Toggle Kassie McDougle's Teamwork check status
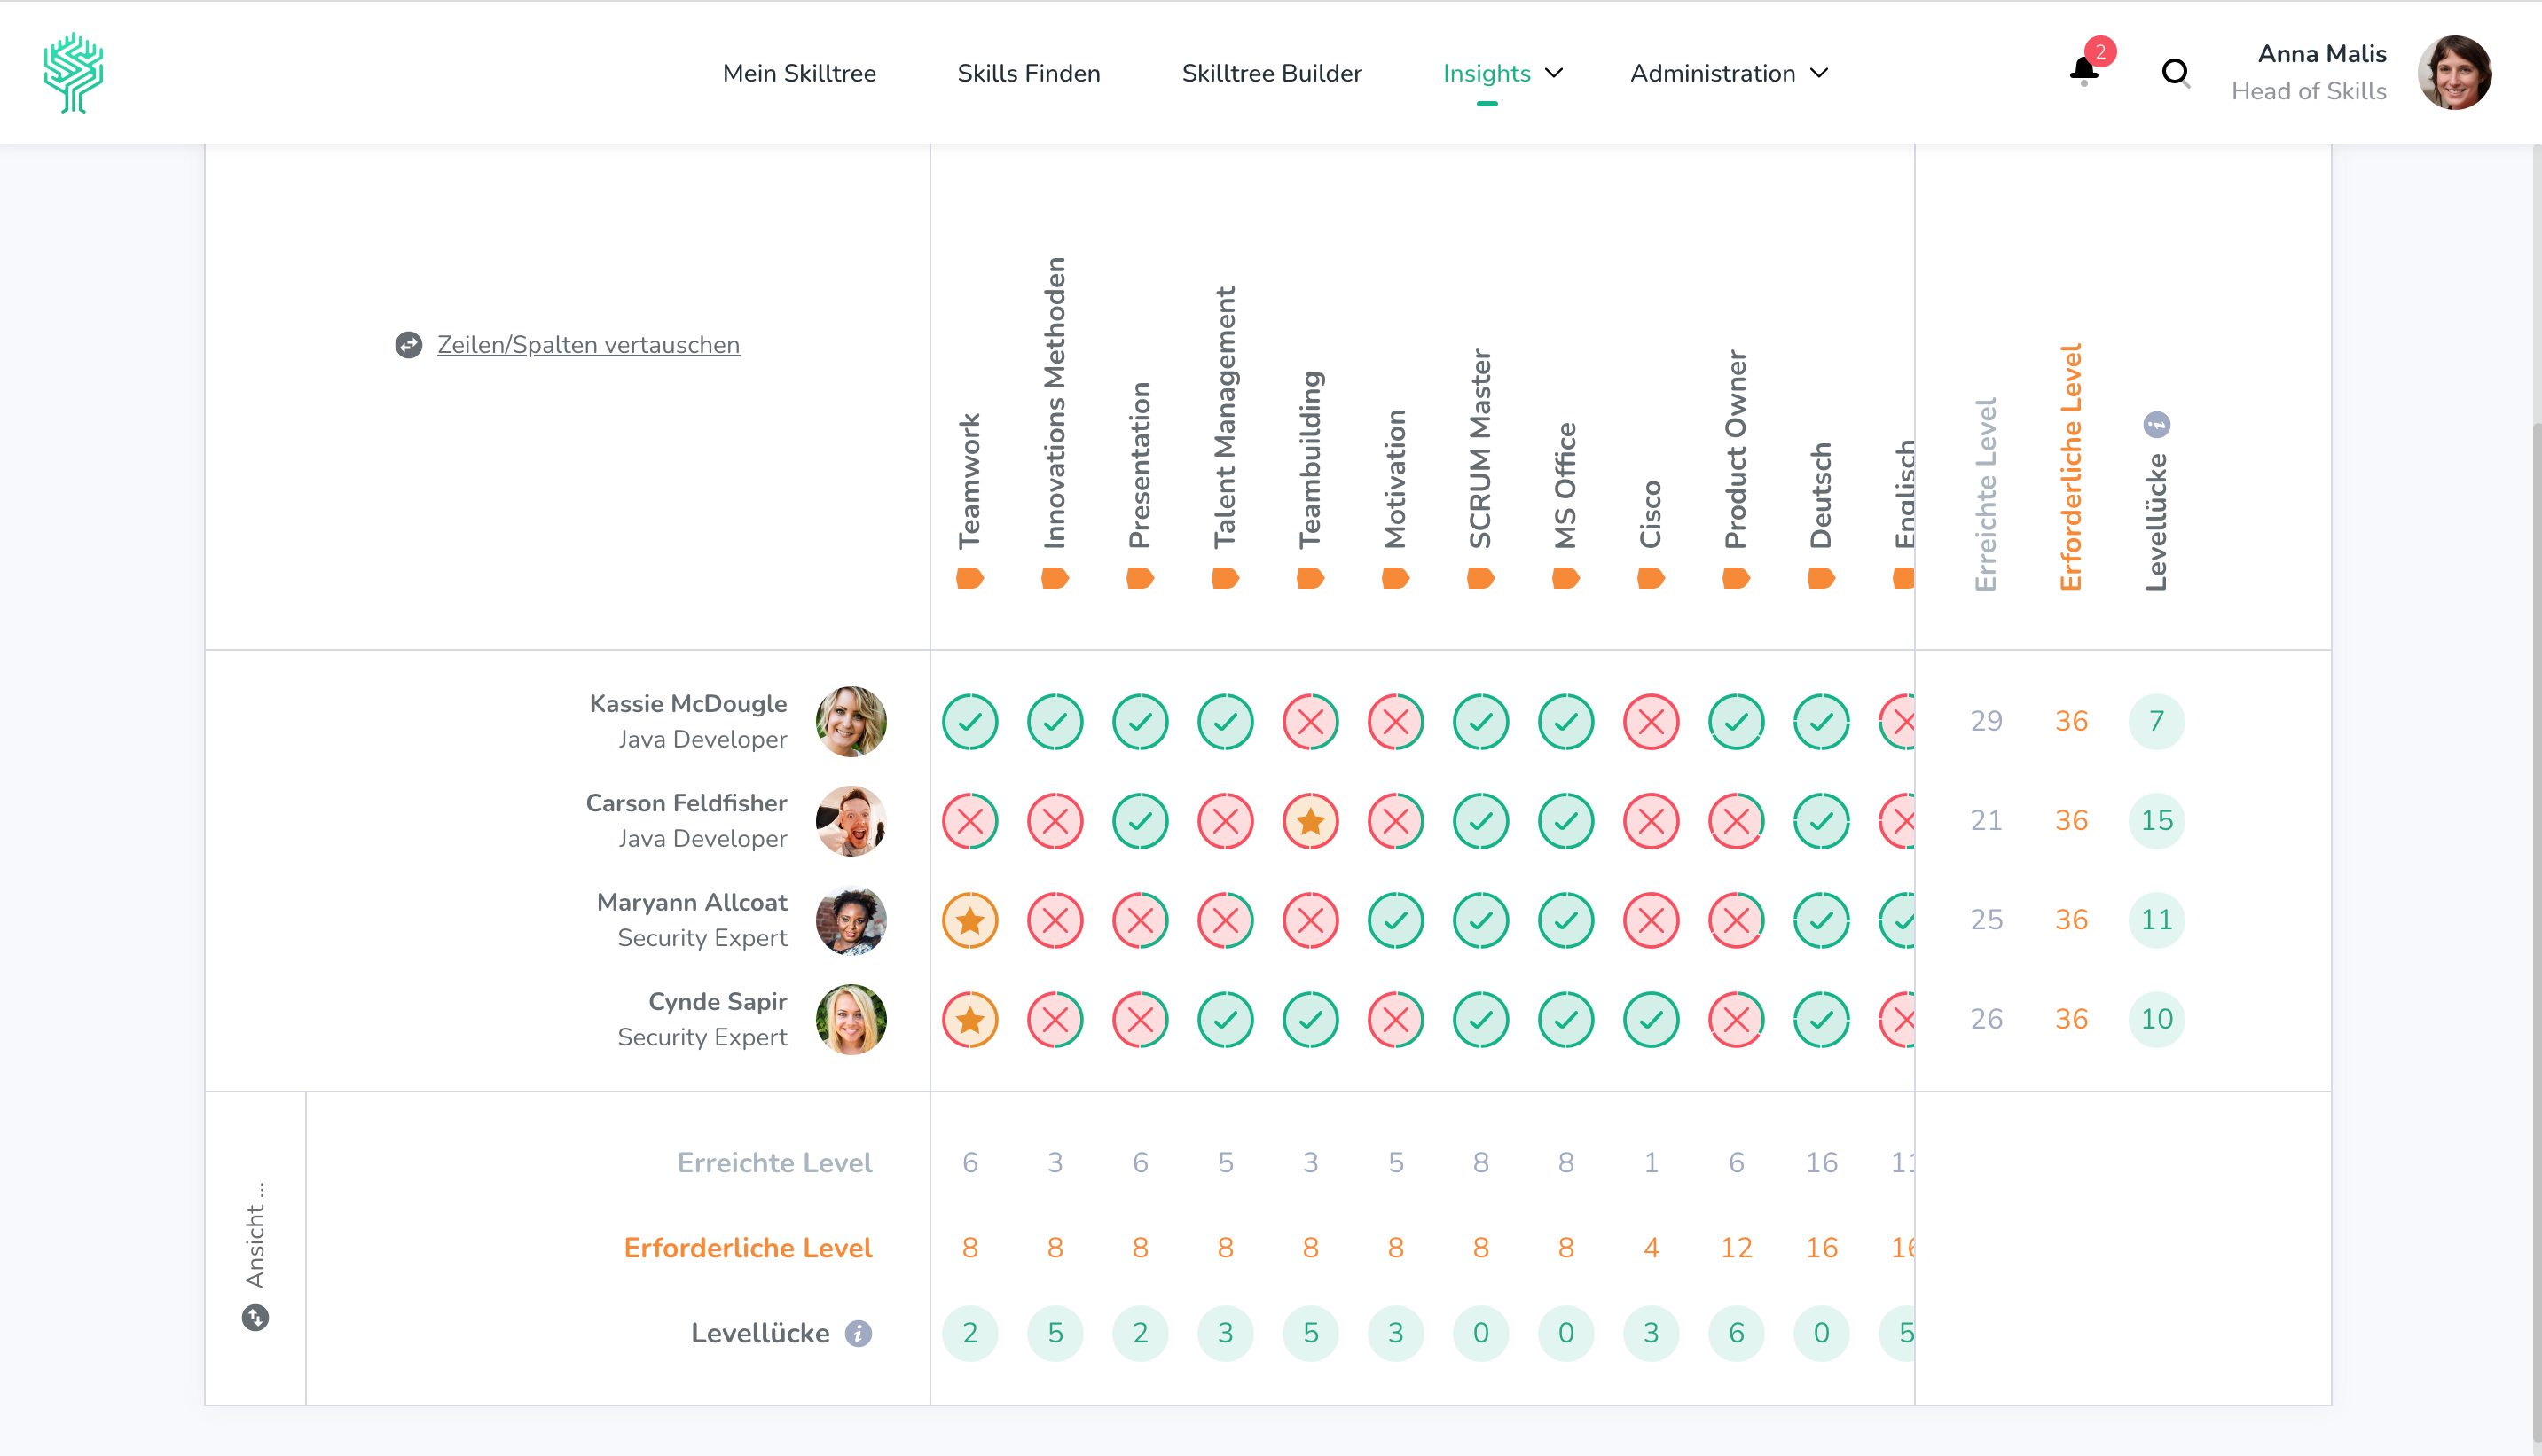2542x1456 pixels. (969, 721)
